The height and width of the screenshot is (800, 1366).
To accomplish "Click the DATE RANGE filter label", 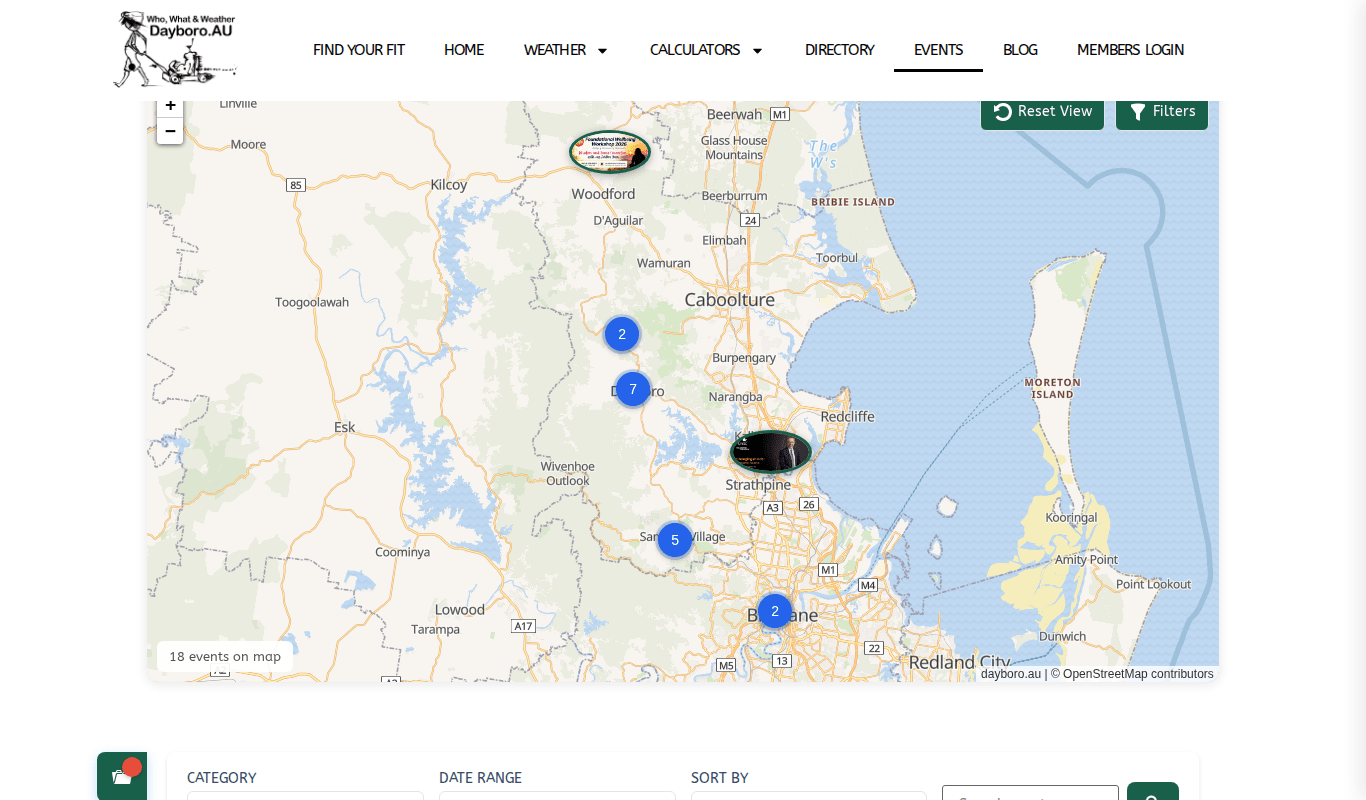I will tap(480, 778).
